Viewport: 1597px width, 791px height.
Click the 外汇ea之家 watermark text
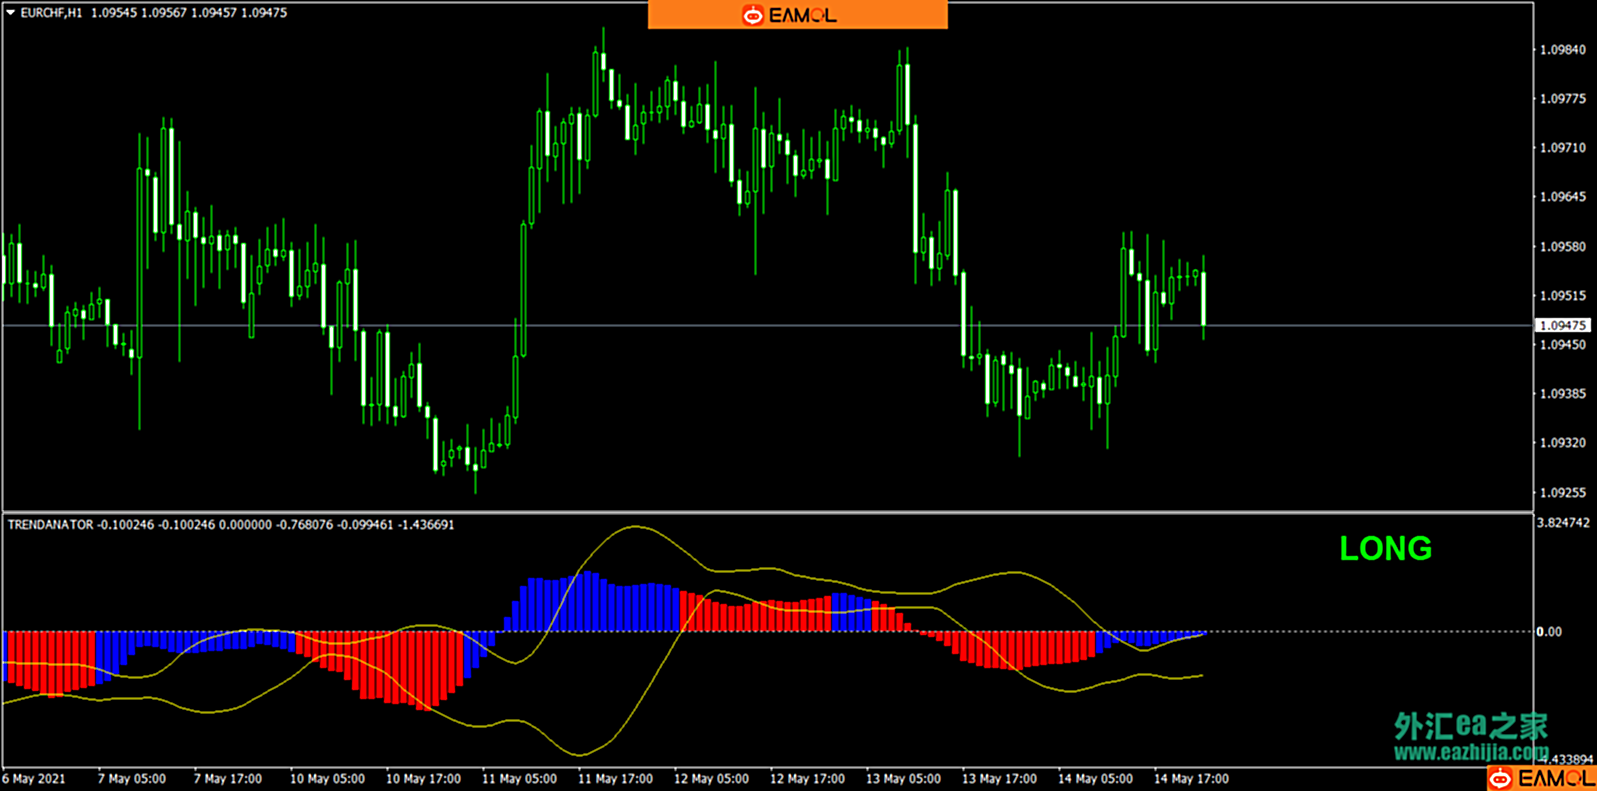click(x=1471, y=726)
